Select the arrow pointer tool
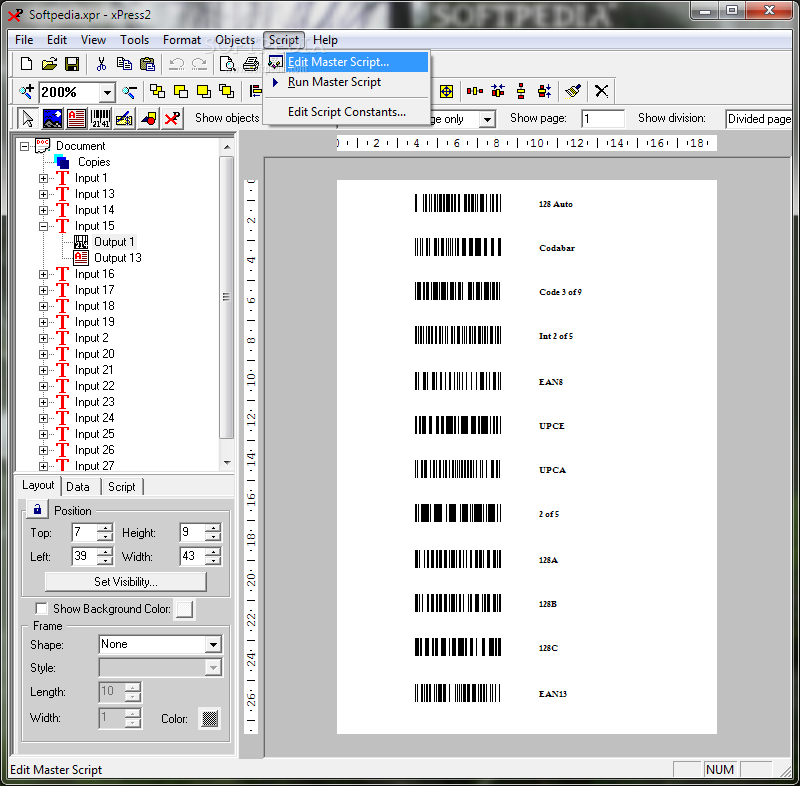This screenshot has height=786, width=800. [x=28, y=118]
